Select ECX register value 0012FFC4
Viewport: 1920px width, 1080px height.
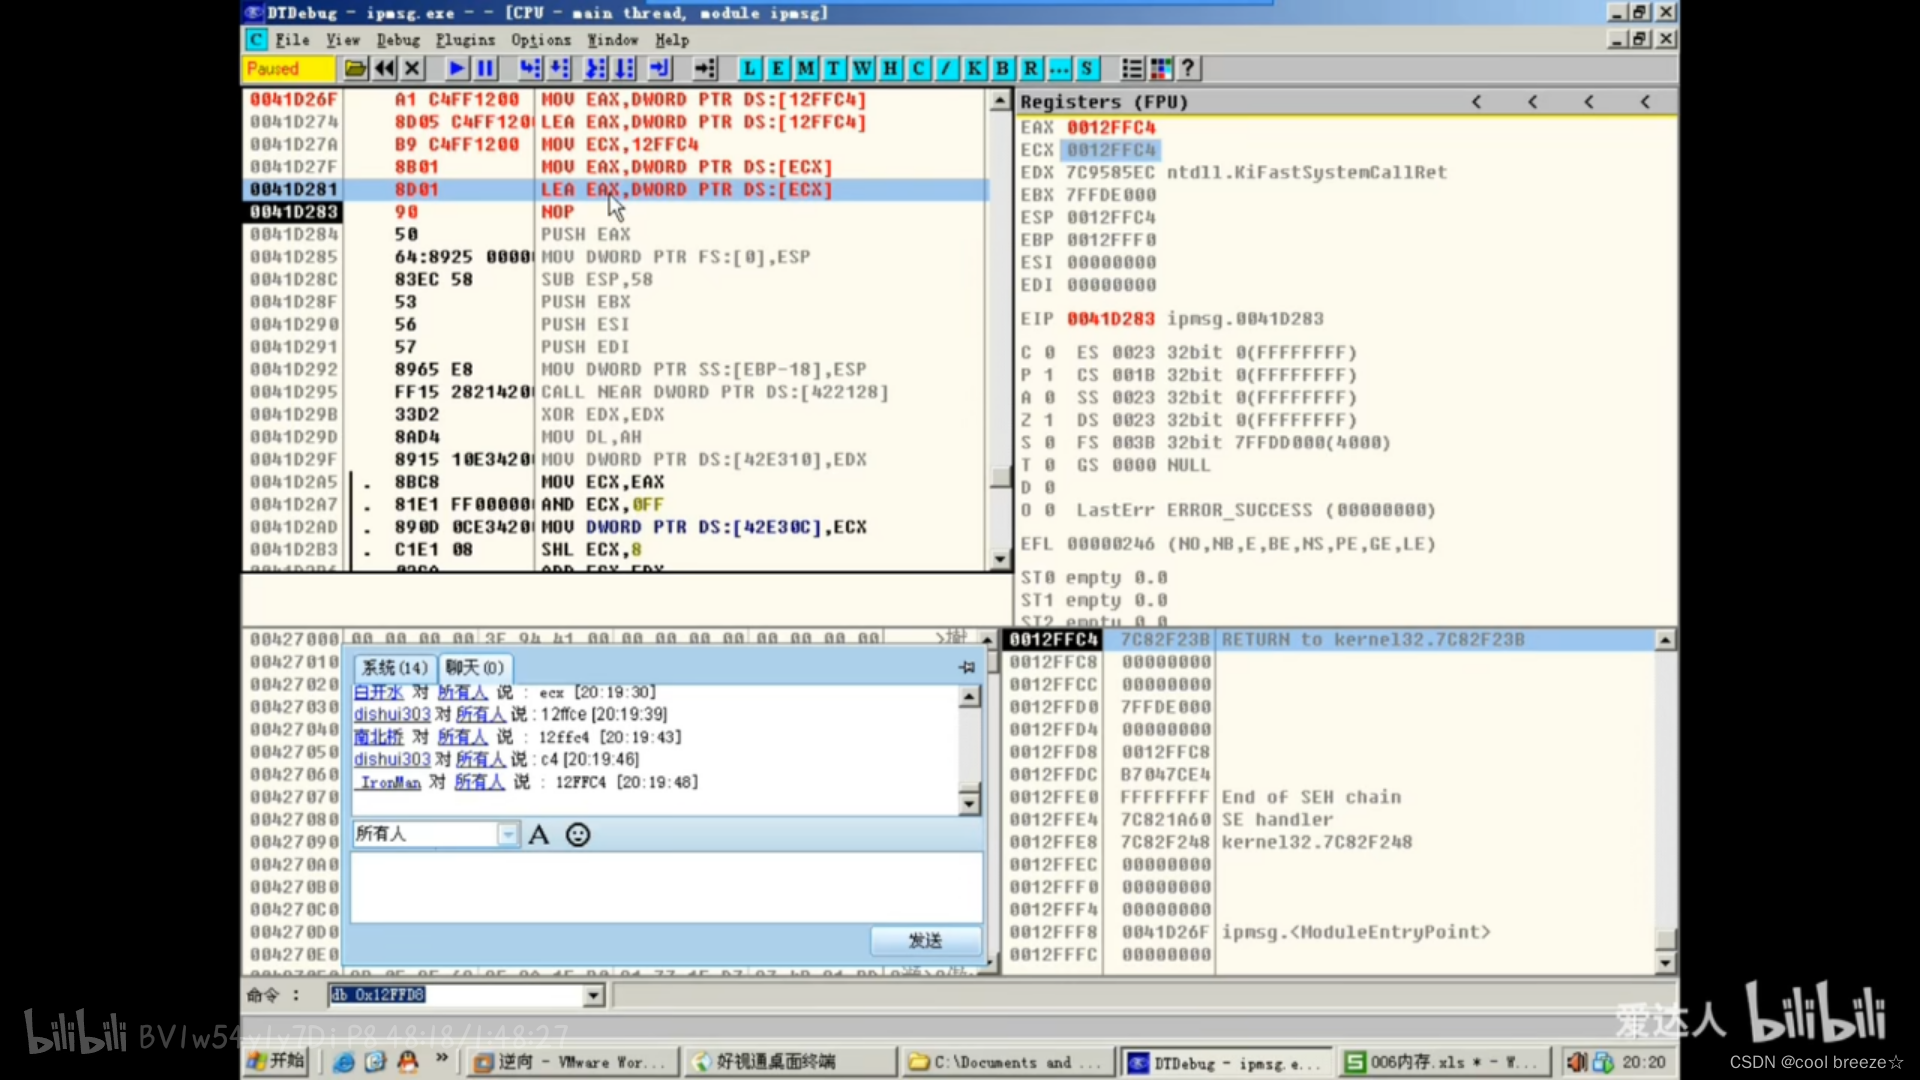click(x=1111, y=150)
